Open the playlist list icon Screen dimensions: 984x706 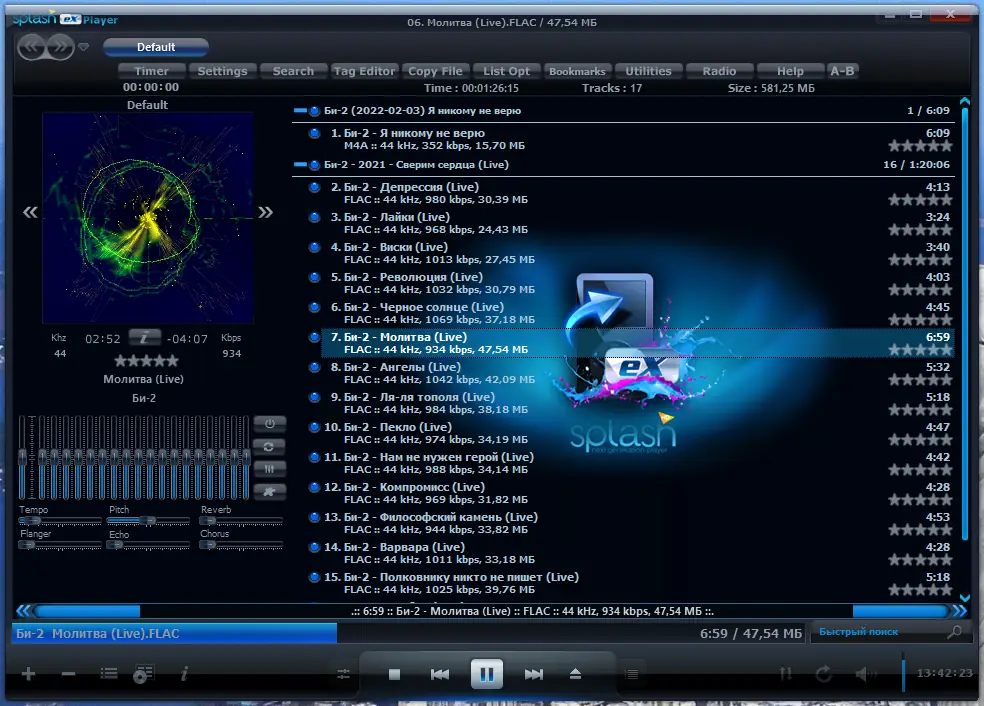(x=108, y=674)
